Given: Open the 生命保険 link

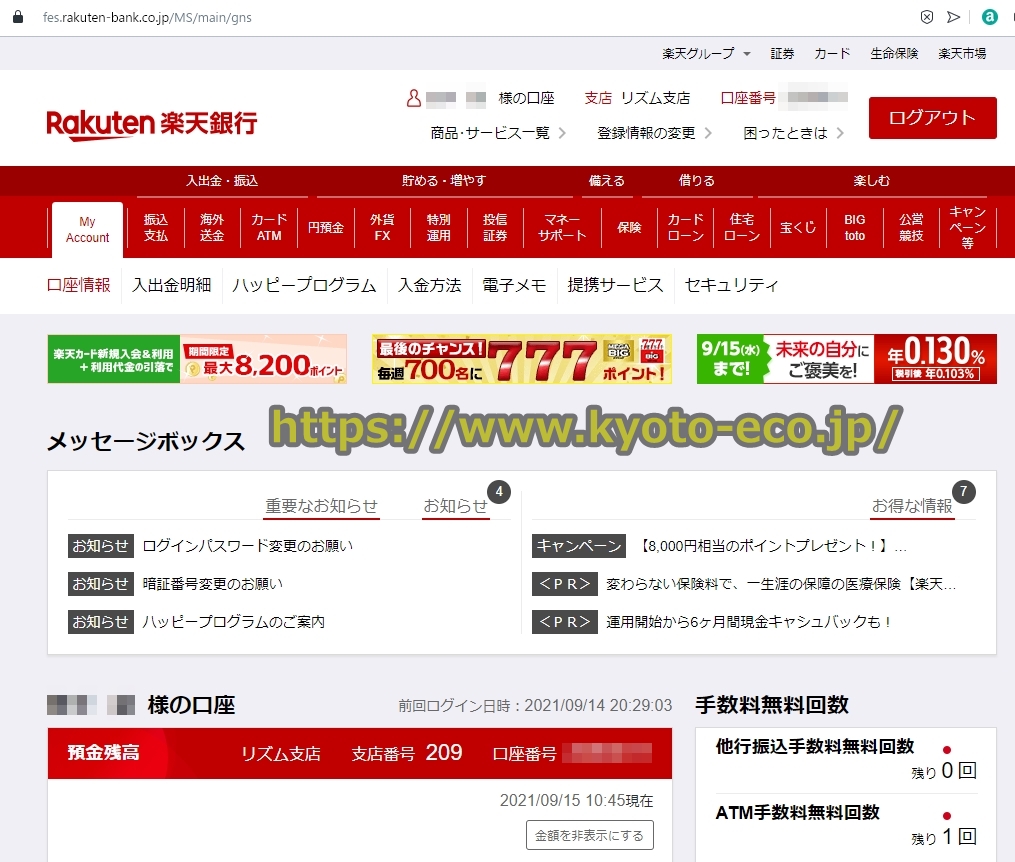Looking at the screenshot, I should [894, 53].
